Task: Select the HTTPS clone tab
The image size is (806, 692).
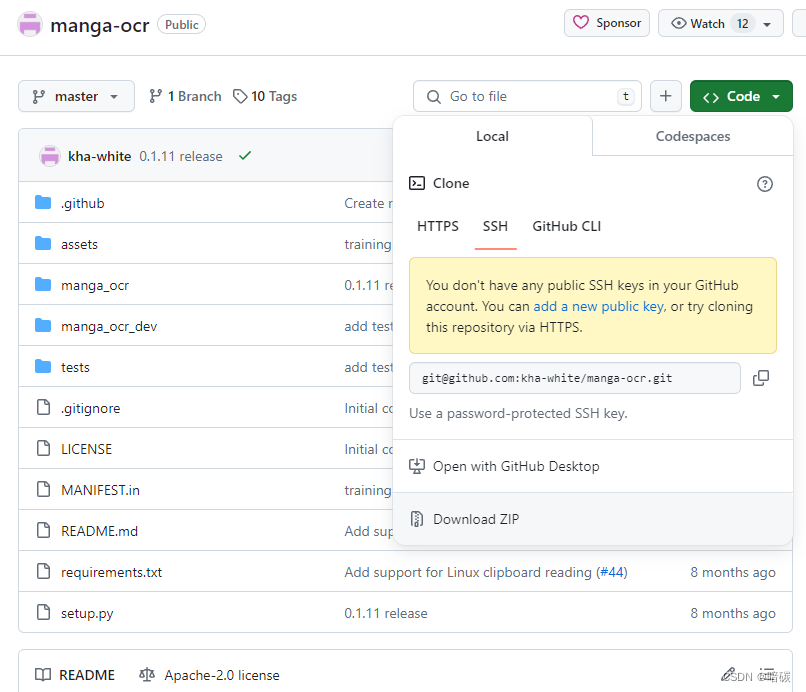Action: [x=437, y=226]
